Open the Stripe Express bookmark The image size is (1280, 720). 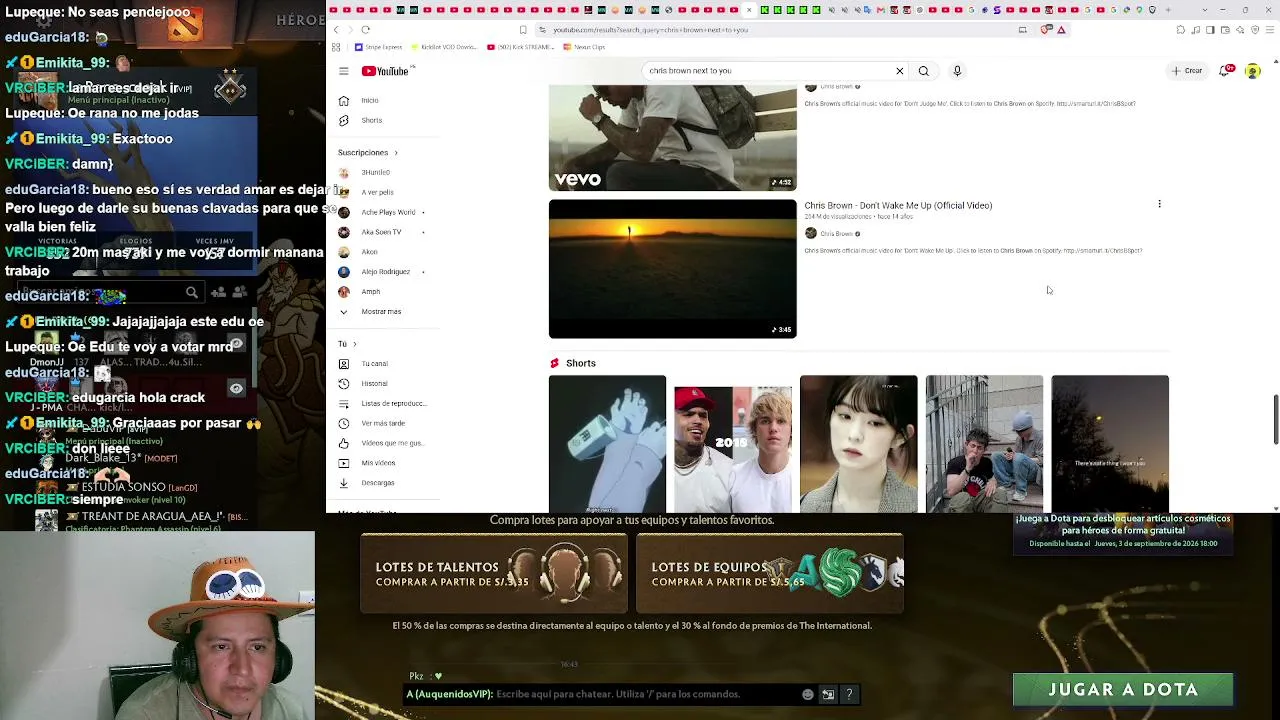click(378, 47)
